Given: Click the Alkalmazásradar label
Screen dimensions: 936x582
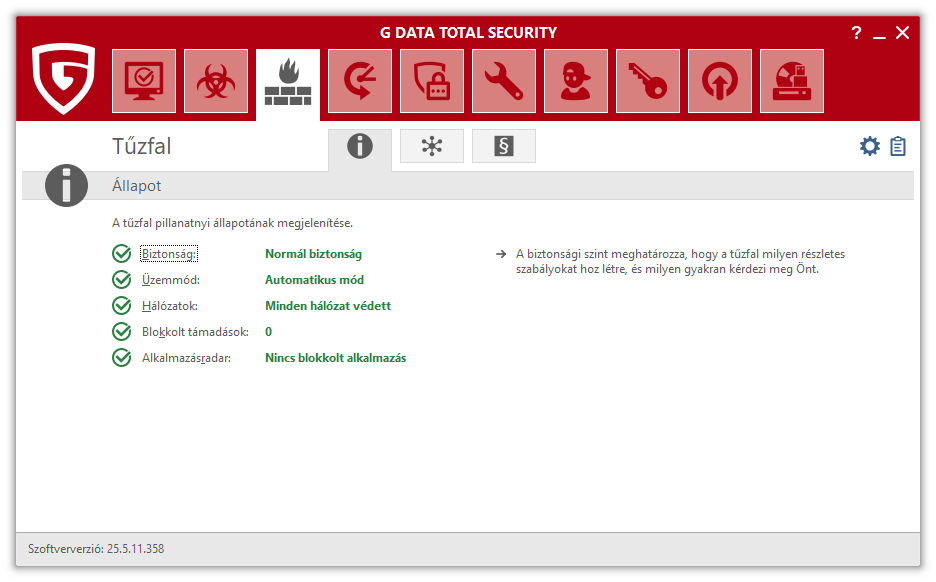Looking at the screenshot, I should coord(186,358).
